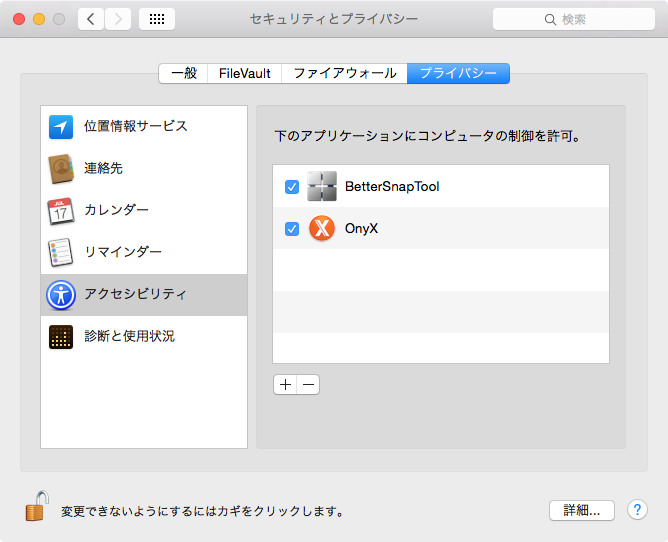Click the 検索 search field

click(574, 19)
